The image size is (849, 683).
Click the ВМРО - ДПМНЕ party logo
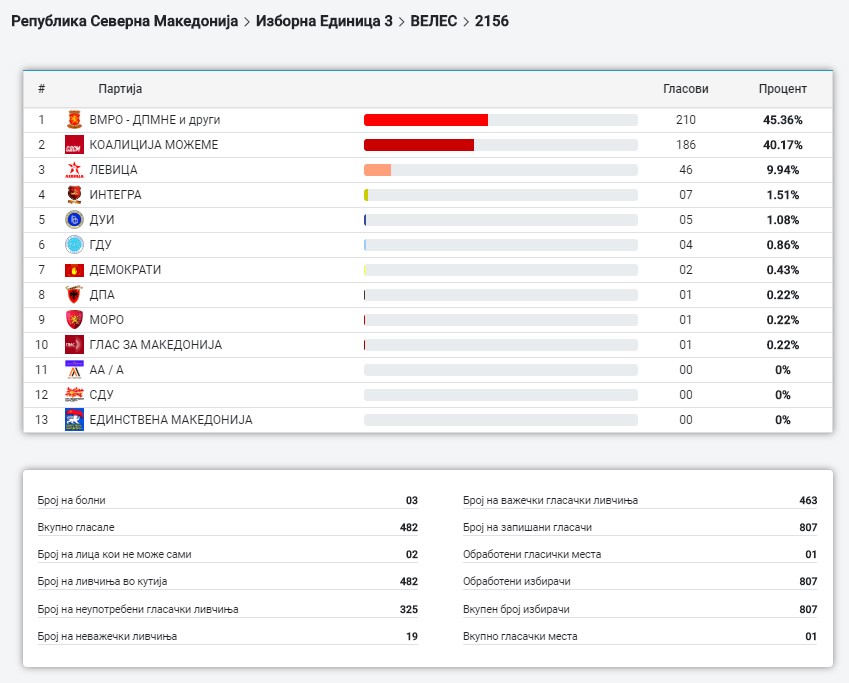(73, 120)
